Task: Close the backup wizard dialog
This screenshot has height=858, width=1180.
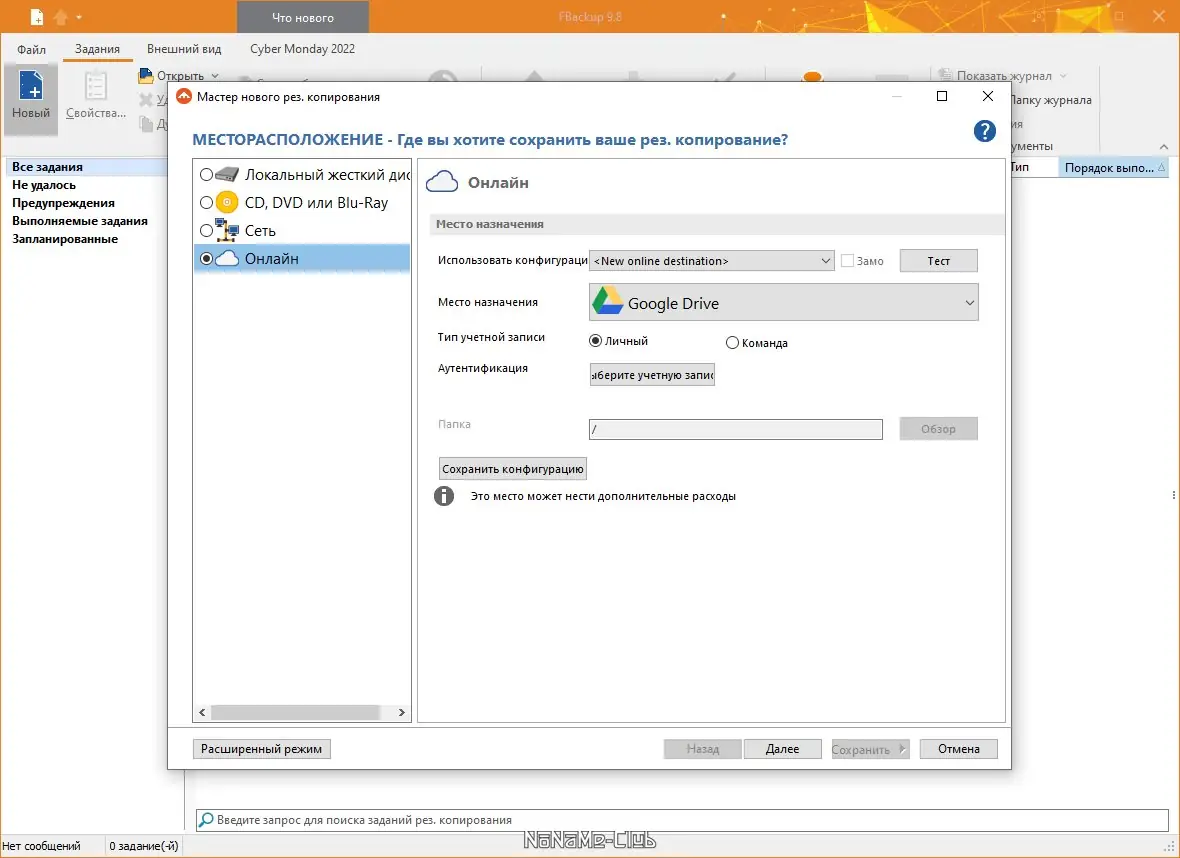Action: point(987,96)
